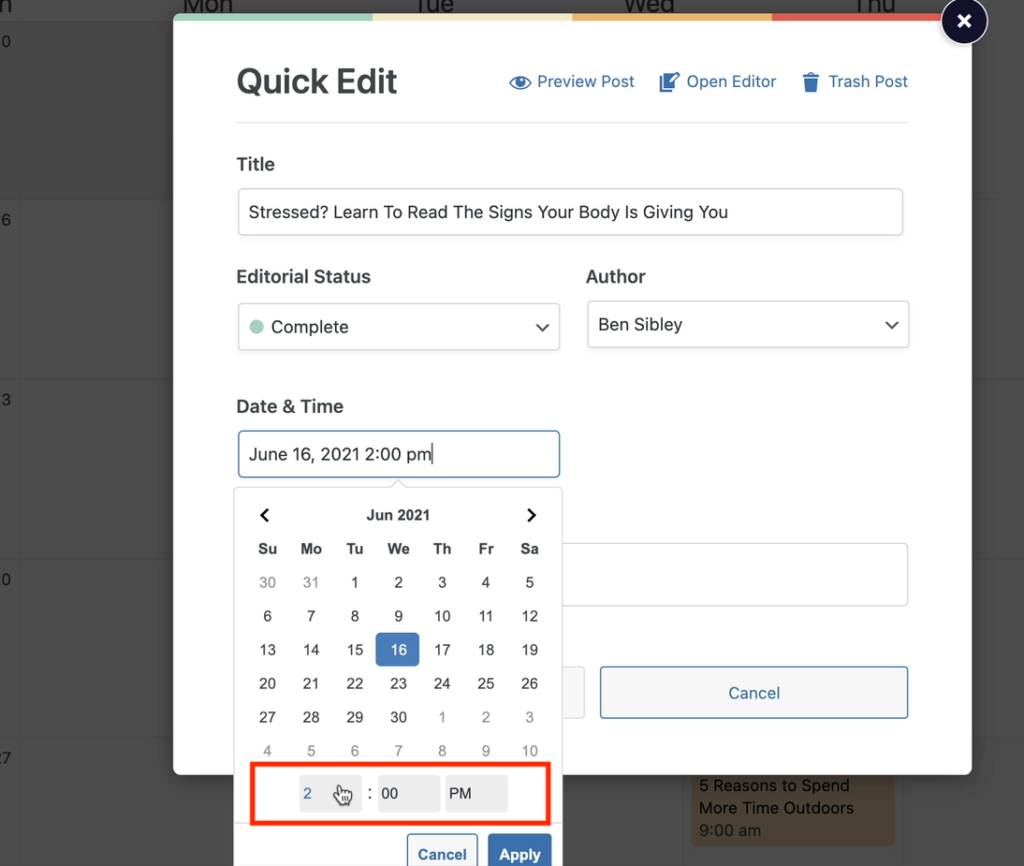Apply the selected date and time
Viewport: 1024px width, 866px height.
[x=519, y=852]
